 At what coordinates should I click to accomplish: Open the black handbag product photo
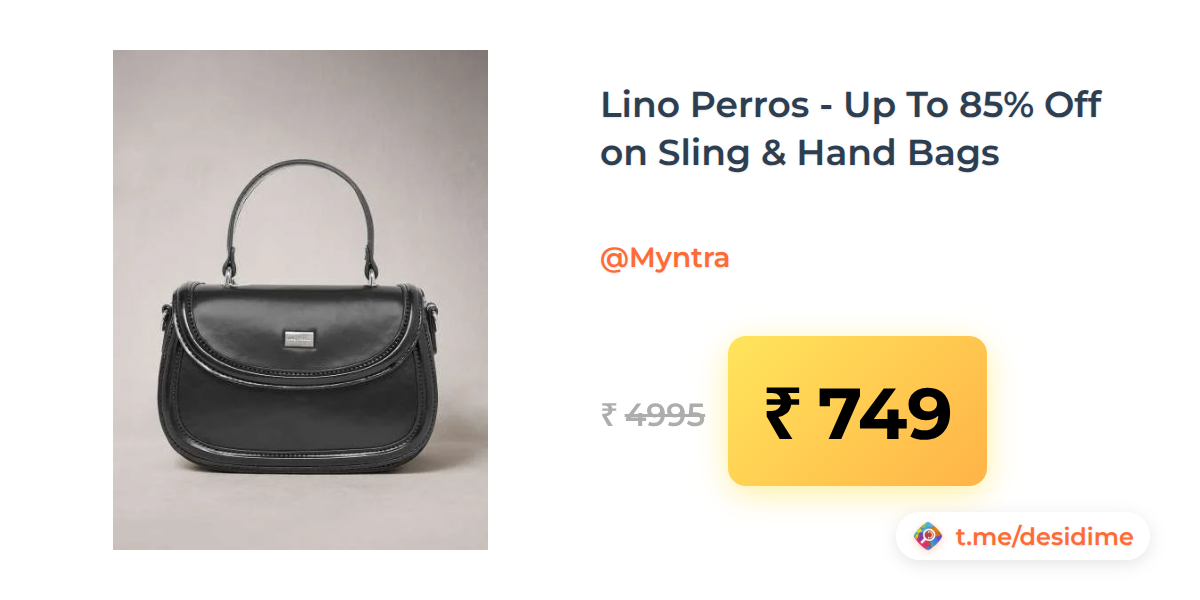click(x=300, y=300)
